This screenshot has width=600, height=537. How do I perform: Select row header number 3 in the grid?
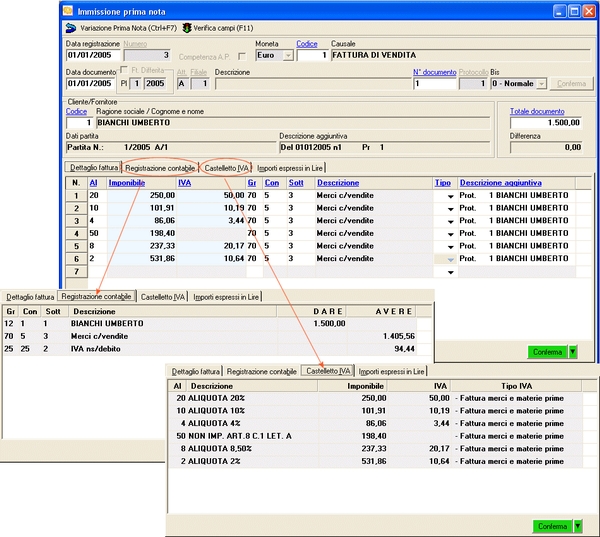coord(75,221)
